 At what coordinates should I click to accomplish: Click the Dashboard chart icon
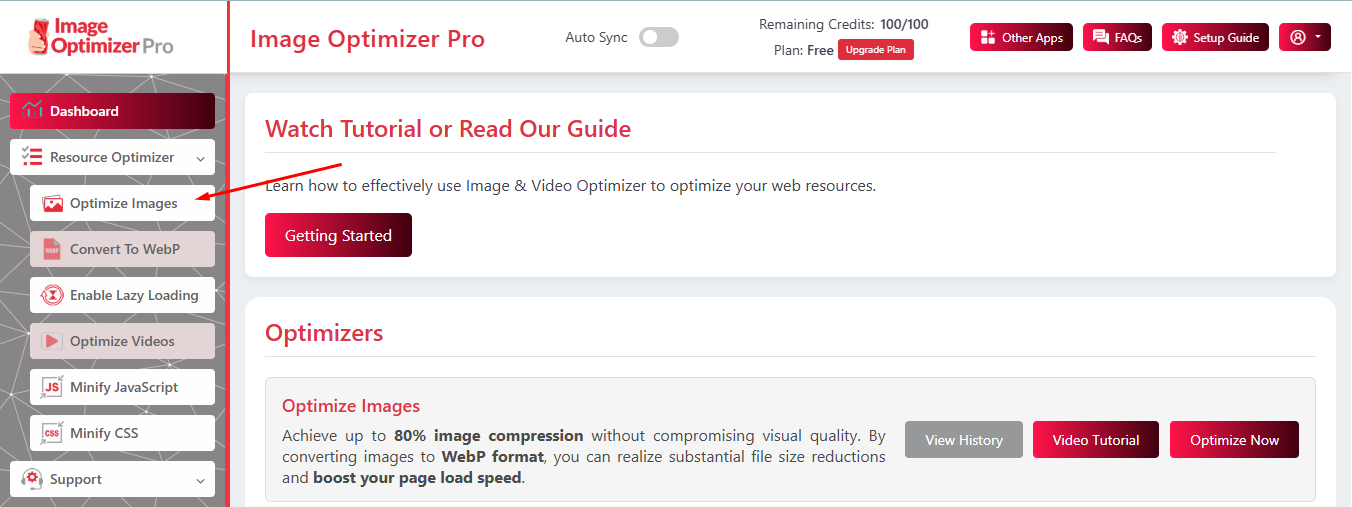[32, 111]
